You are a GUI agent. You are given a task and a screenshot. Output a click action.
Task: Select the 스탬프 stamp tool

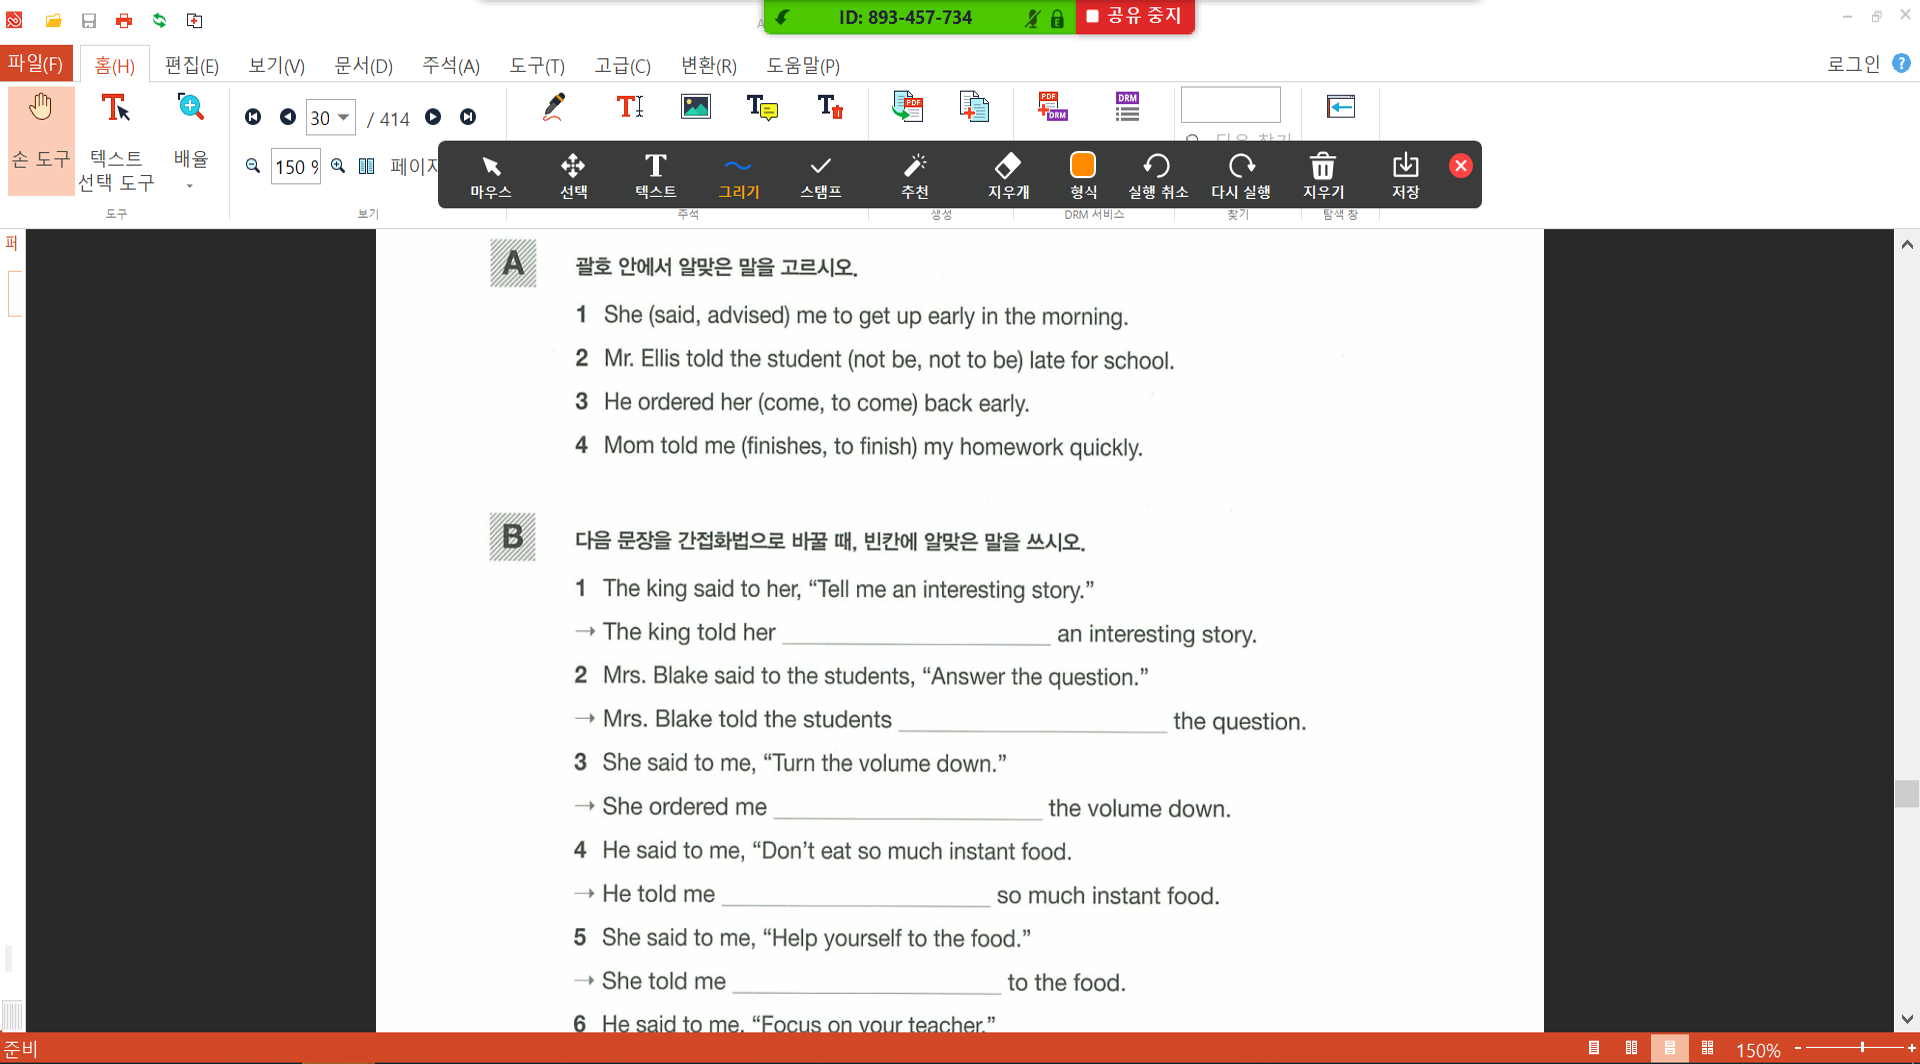821,176
